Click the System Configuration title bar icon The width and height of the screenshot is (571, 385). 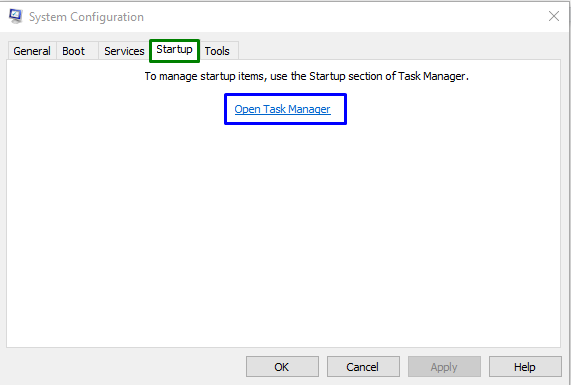pos(16,16)
